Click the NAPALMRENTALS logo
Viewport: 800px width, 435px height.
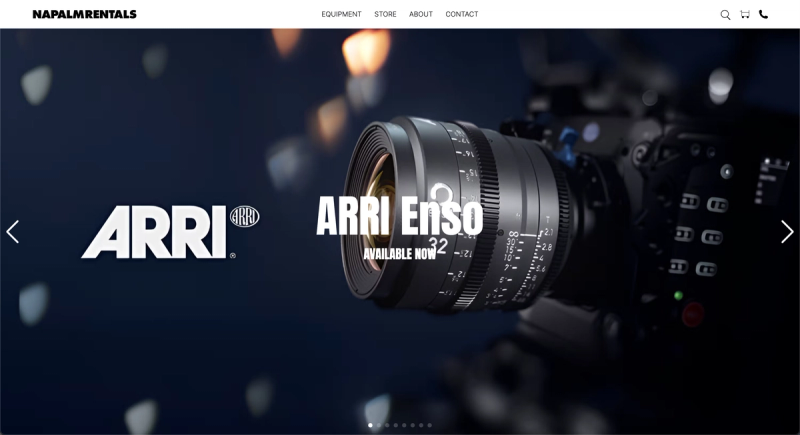click(85, 14)
